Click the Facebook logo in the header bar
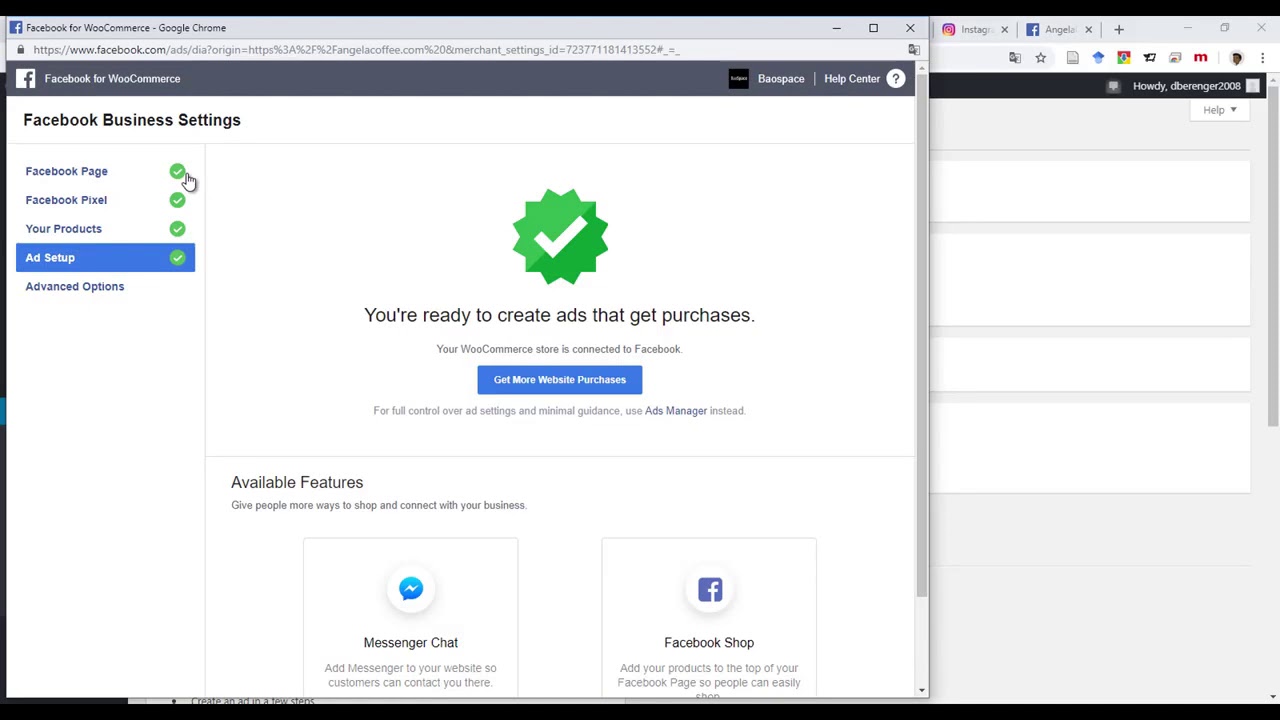The image size is (1280, 720). coord(25,78)
